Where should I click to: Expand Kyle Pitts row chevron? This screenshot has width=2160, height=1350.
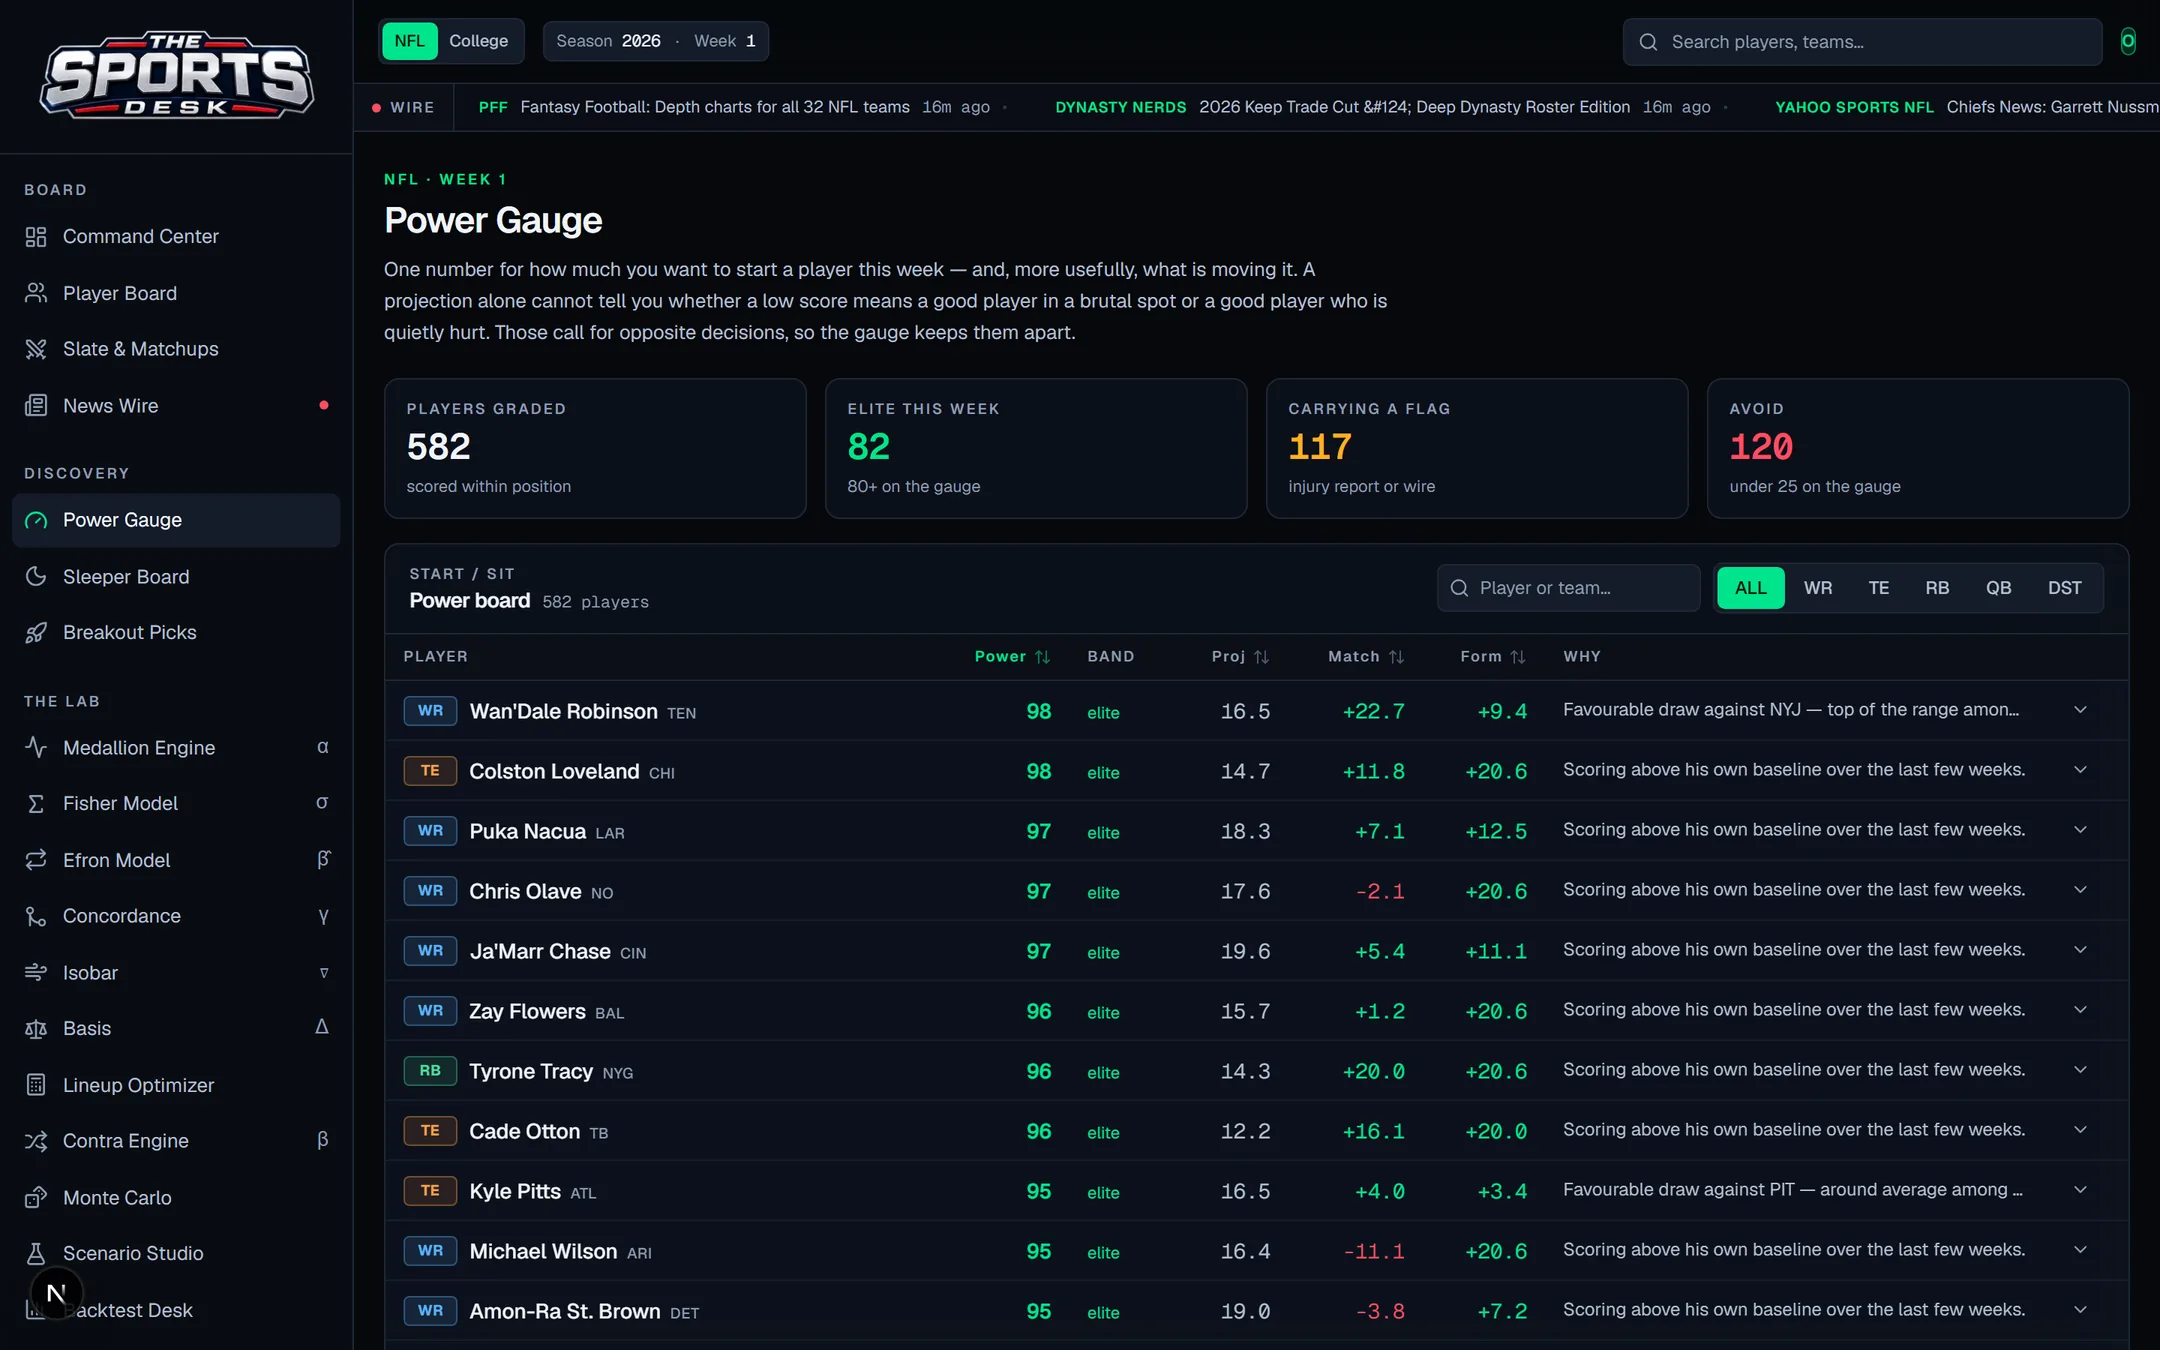pos(2080,1190)
